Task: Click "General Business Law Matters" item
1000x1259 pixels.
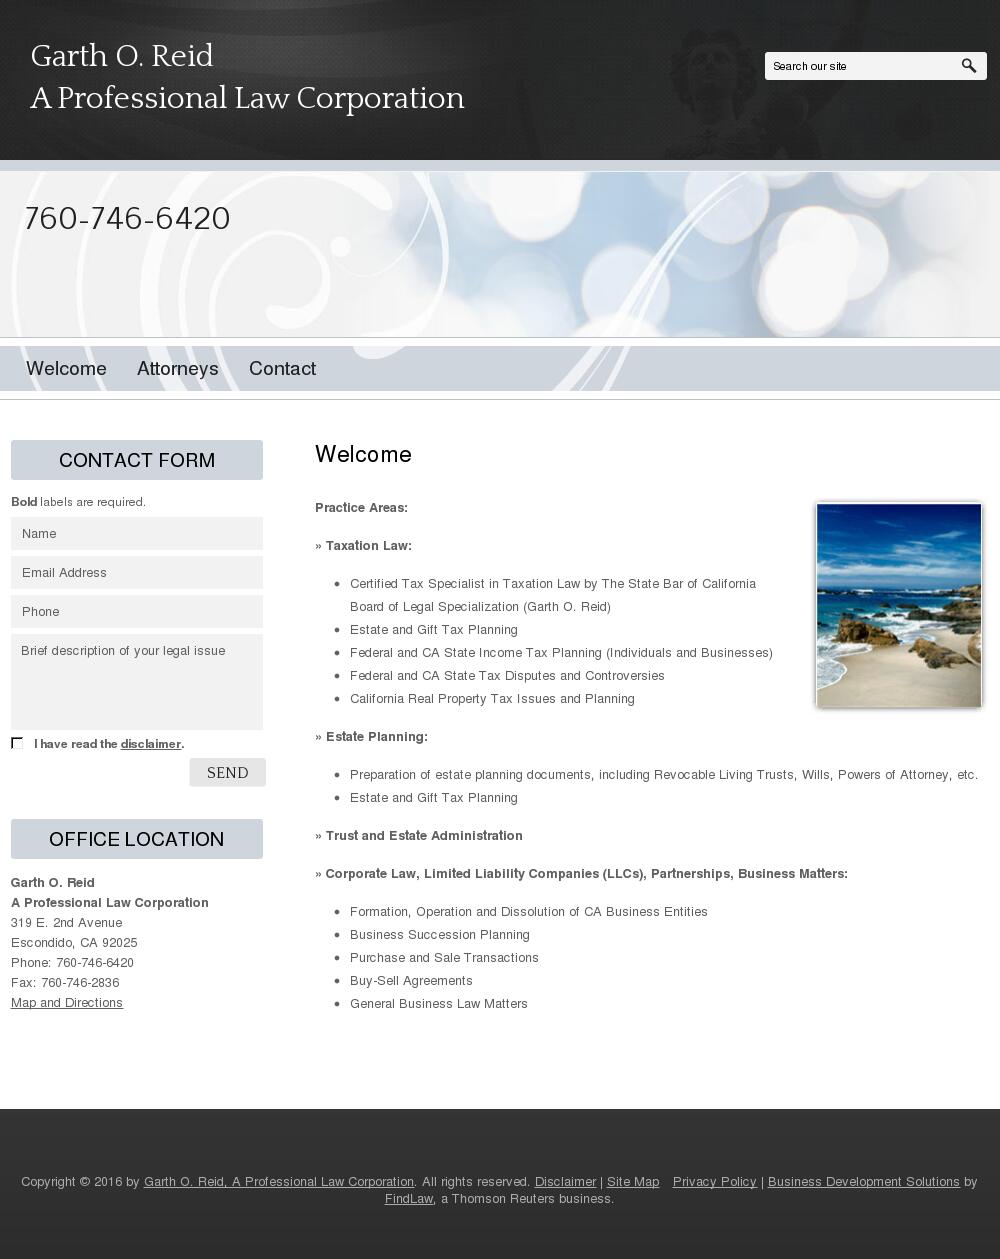Action: (x=439, y=1004)
